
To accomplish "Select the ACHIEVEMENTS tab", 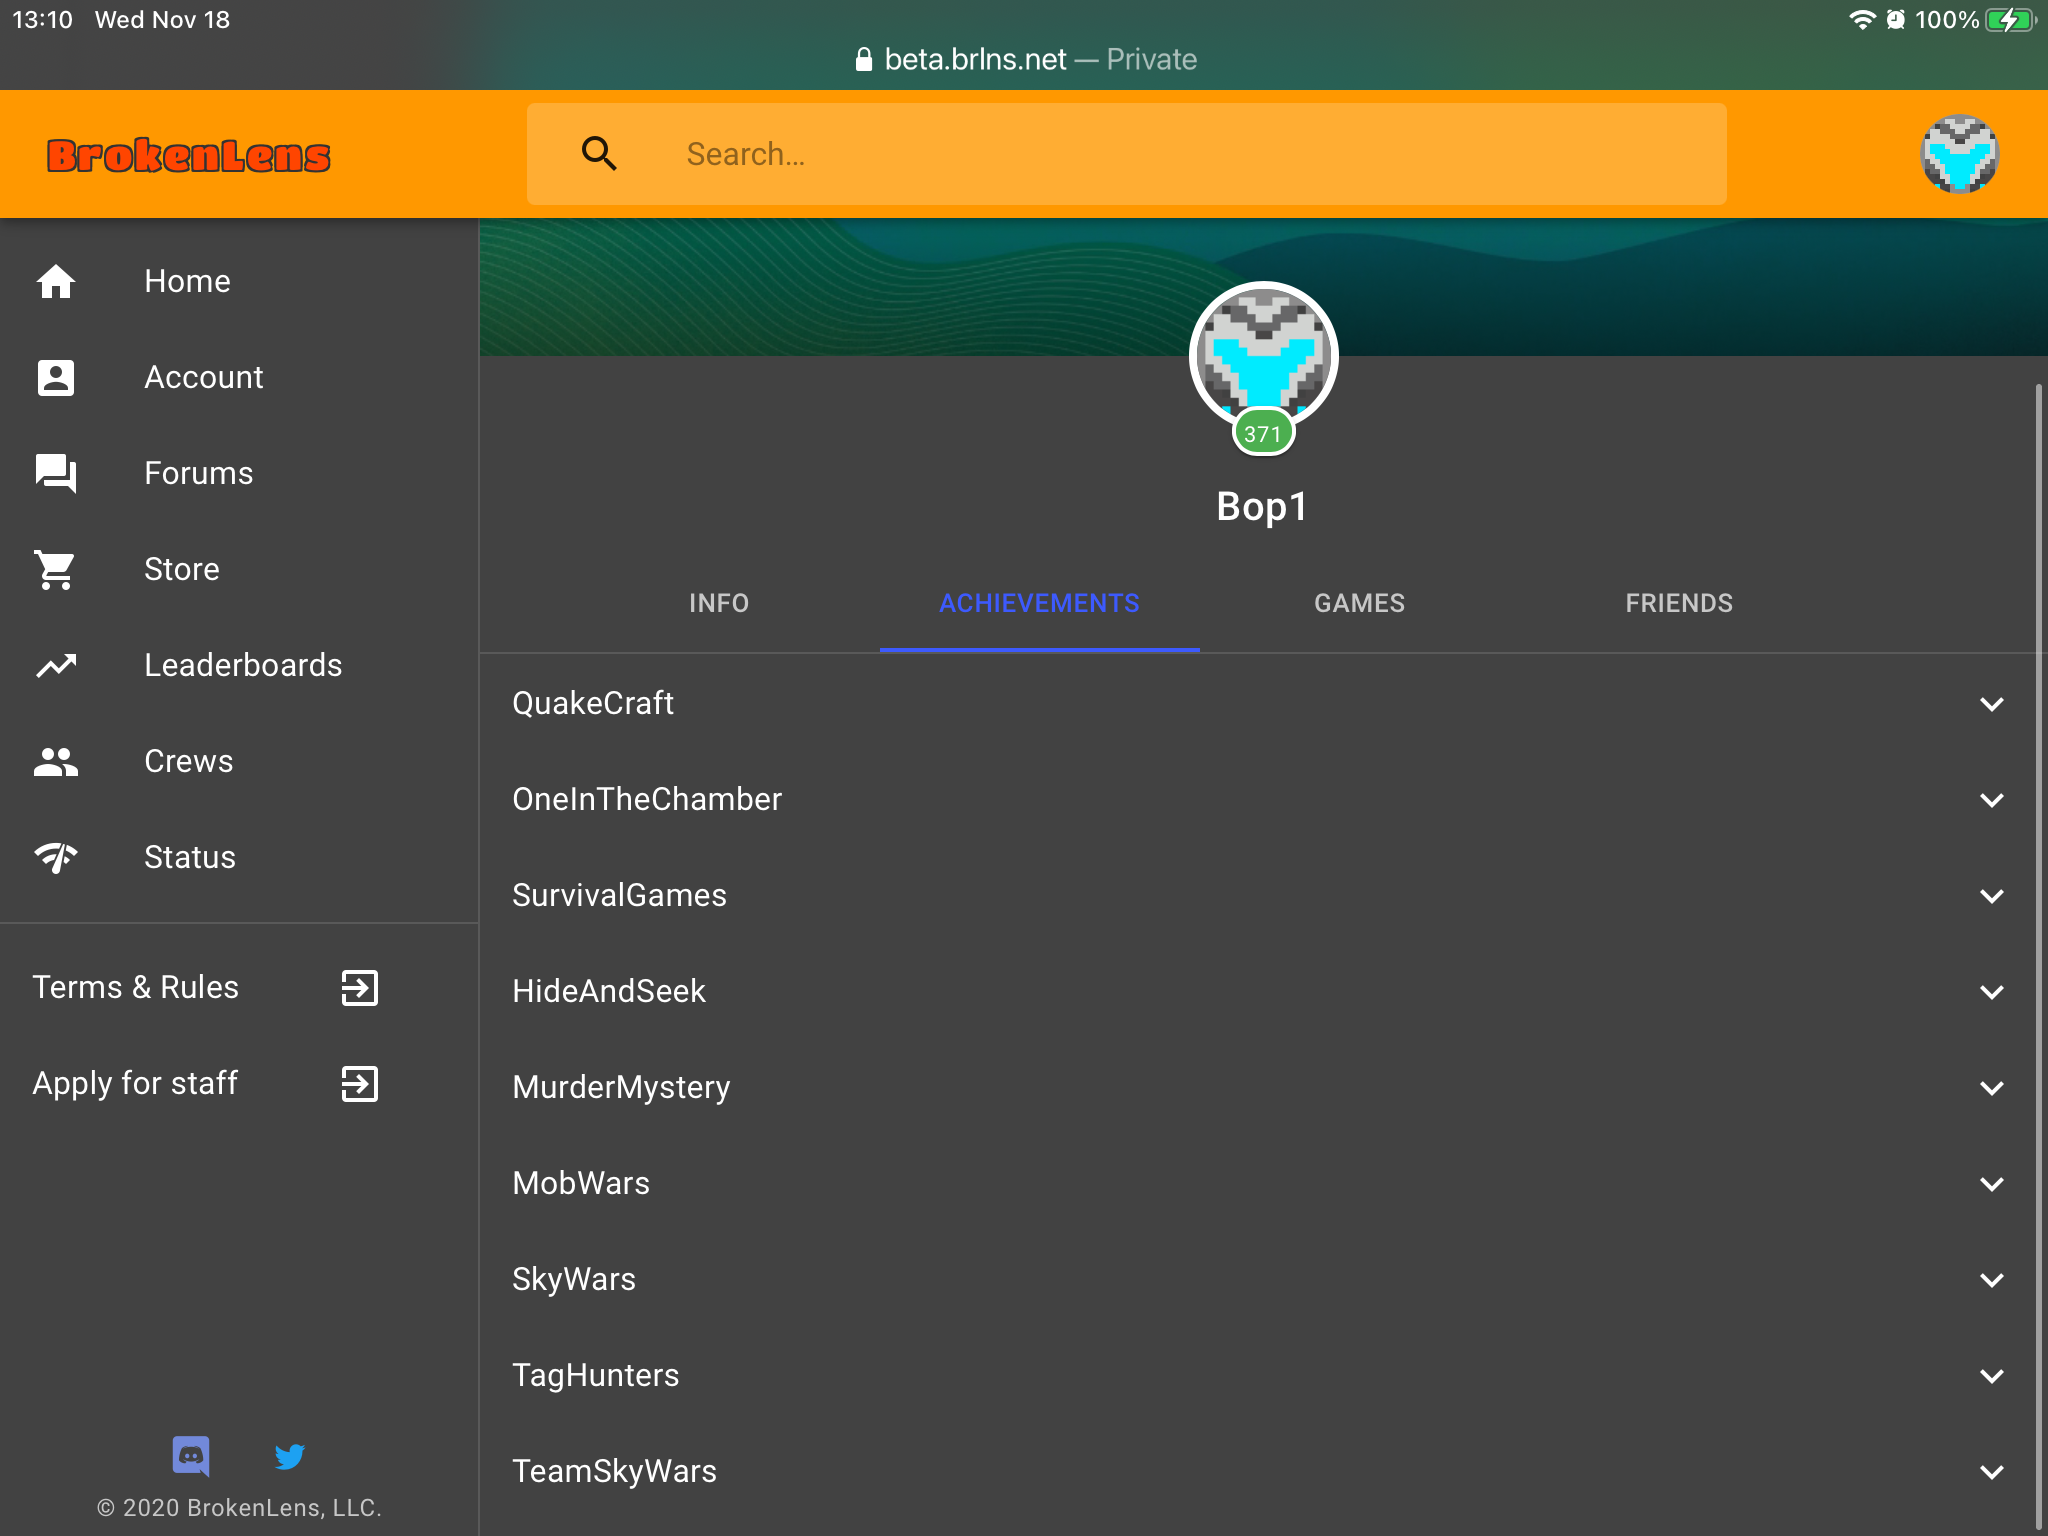I will 1039,603.
